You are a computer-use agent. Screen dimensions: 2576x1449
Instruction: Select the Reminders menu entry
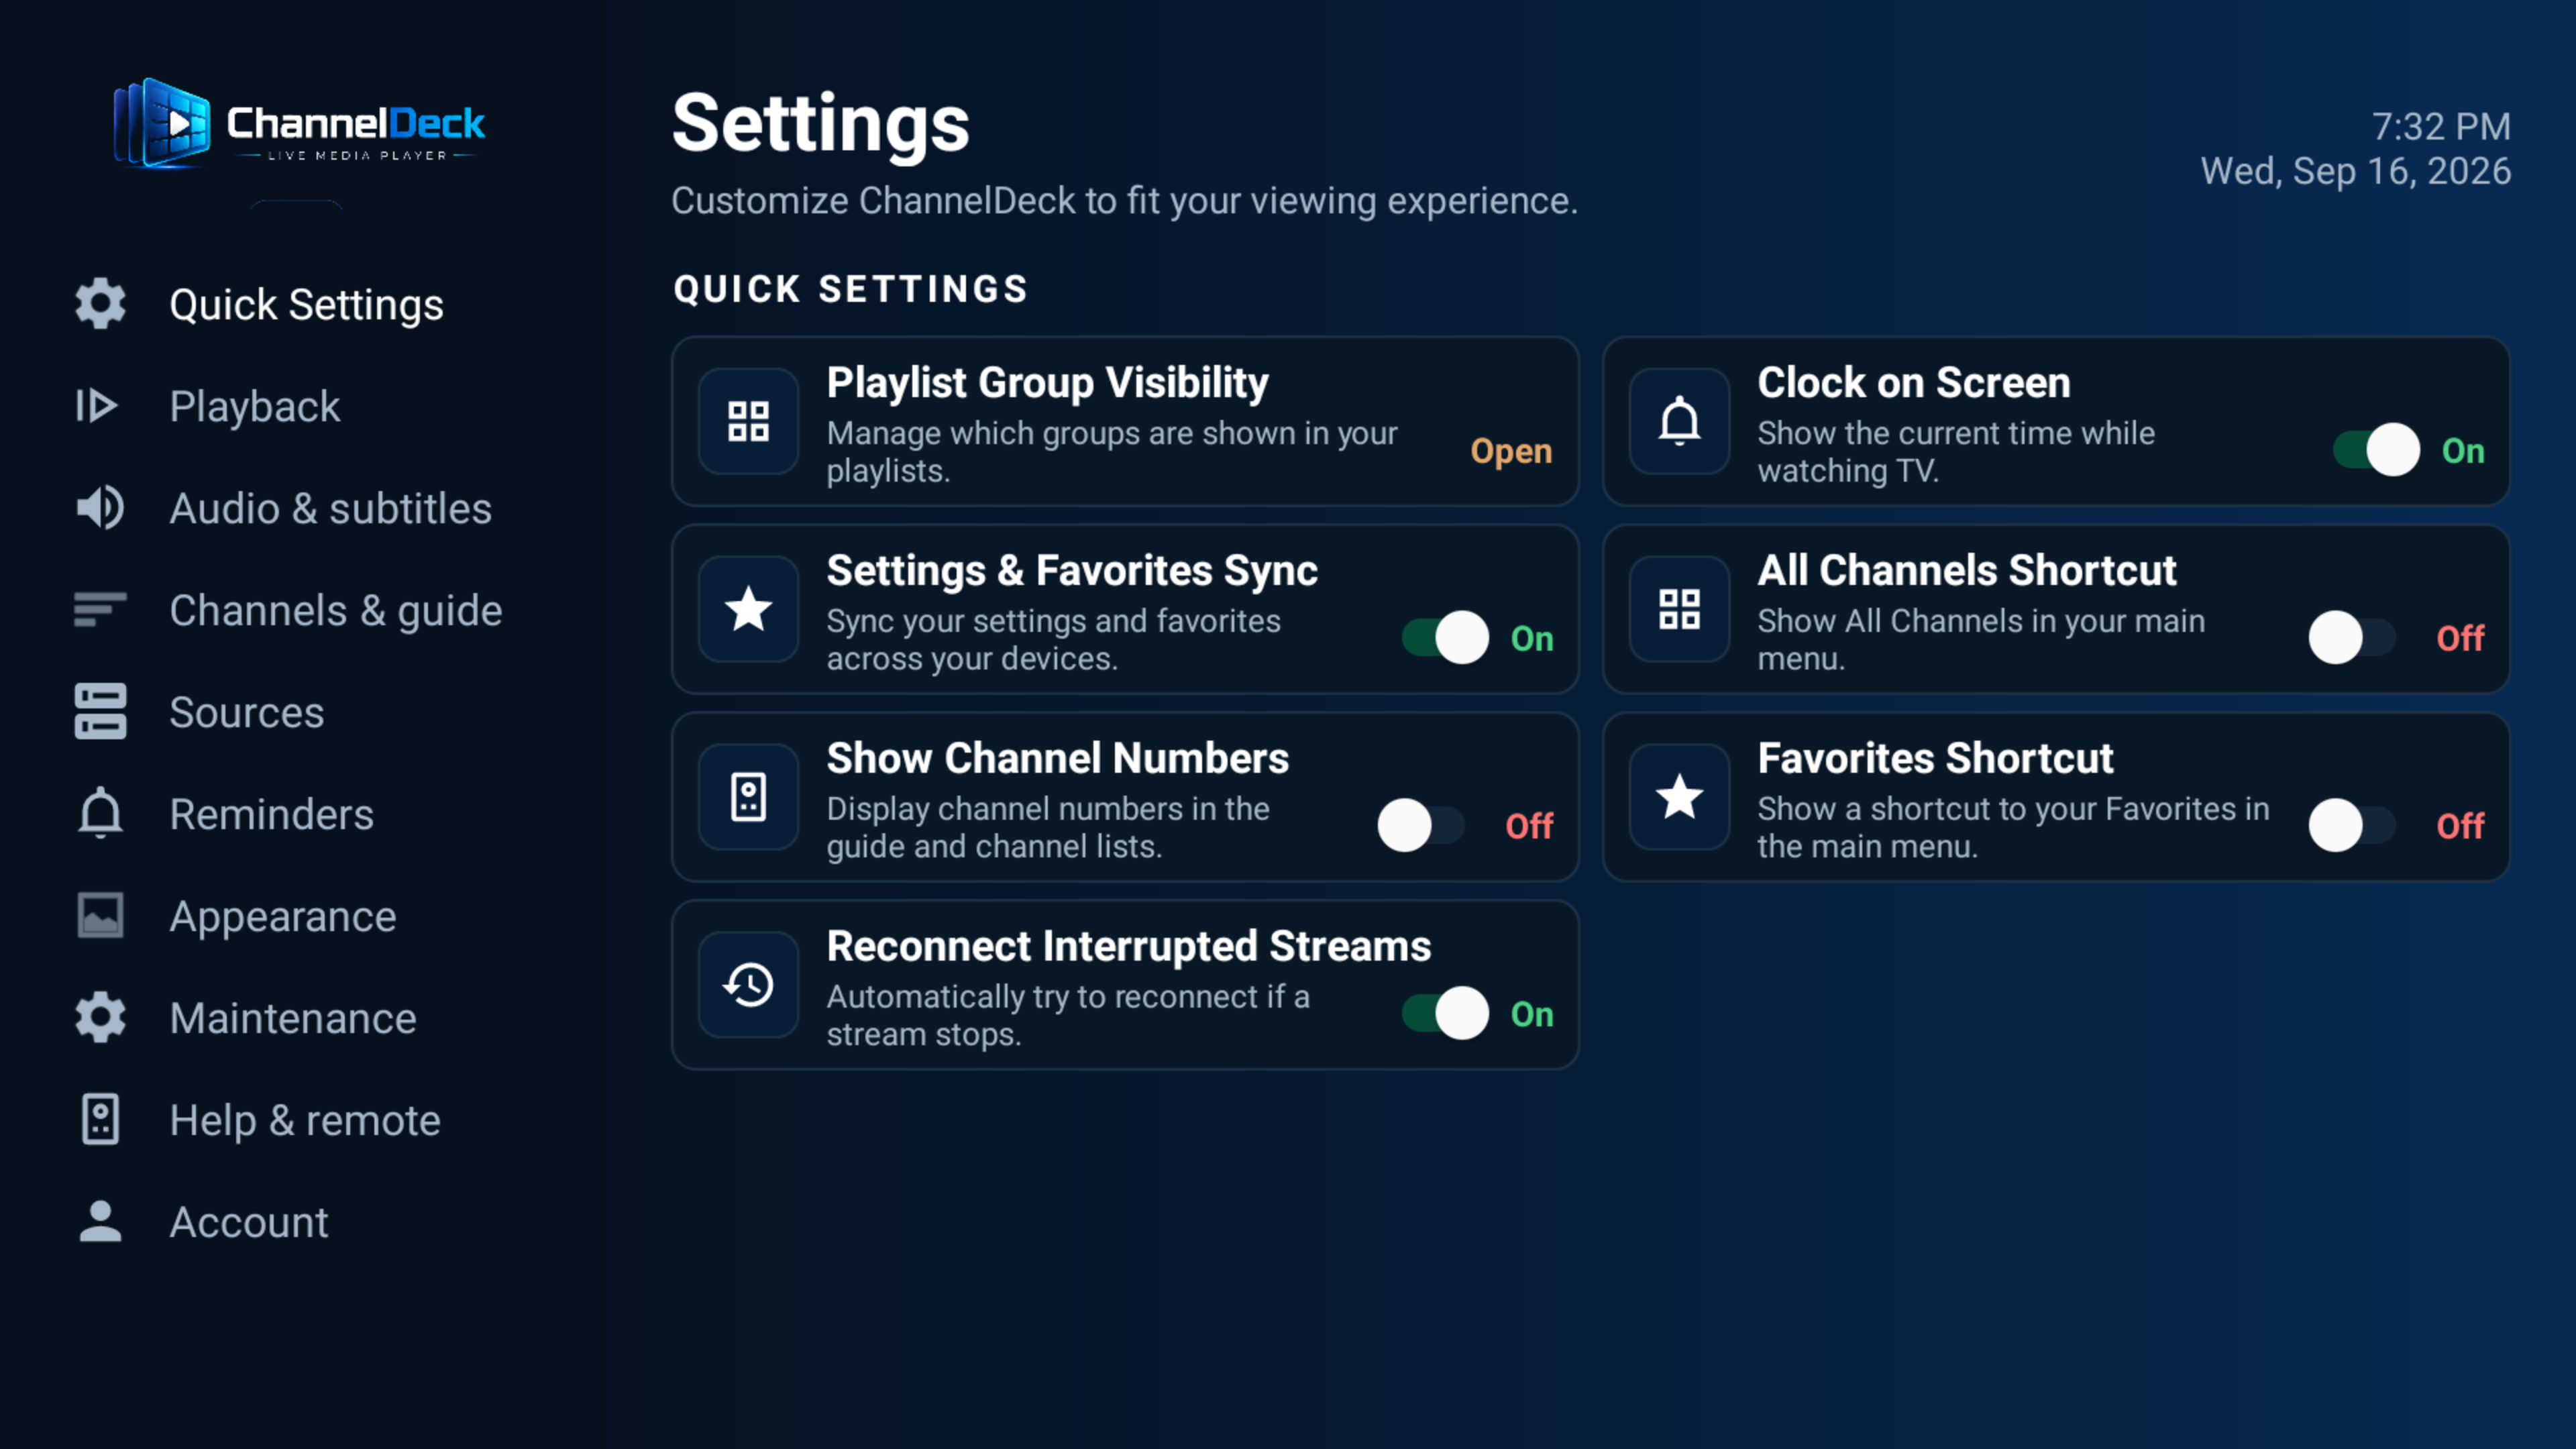point(272,815)
